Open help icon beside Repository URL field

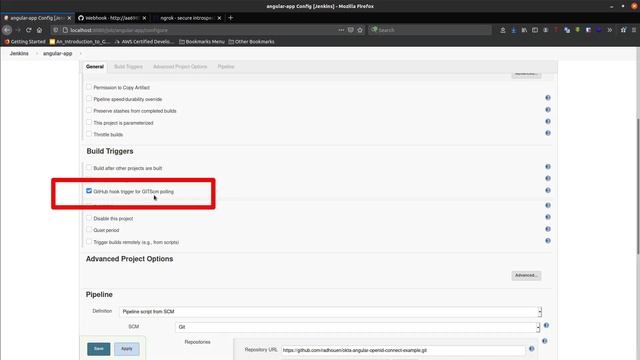click(x=531, y=349)
